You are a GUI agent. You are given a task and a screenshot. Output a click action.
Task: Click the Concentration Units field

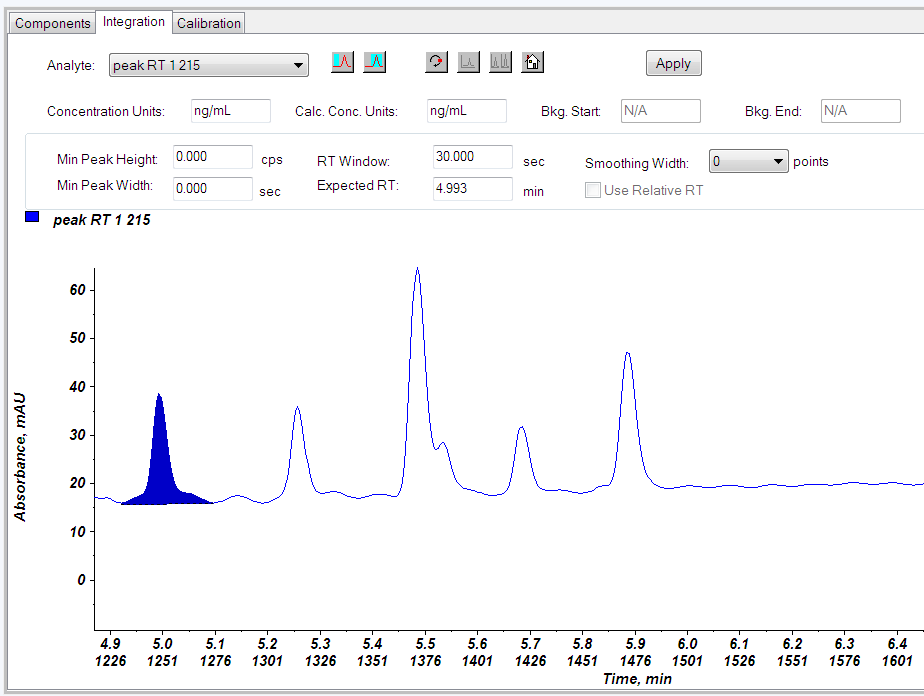point(230,111)
